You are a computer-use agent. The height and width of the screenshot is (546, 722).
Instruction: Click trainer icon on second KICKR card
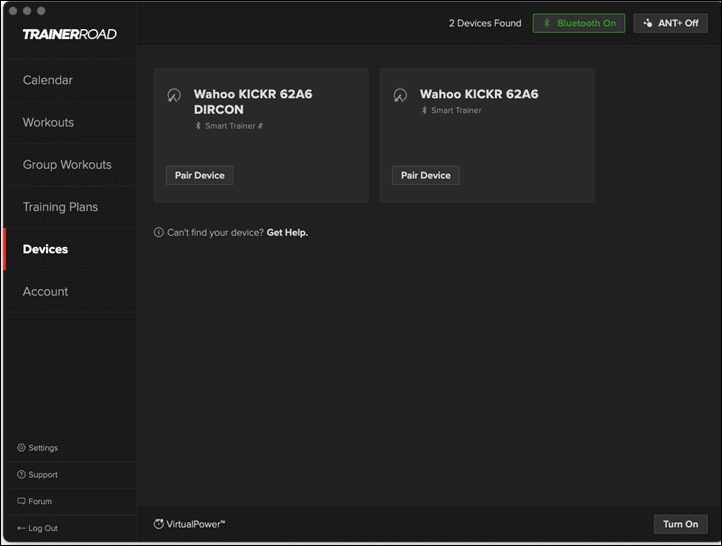coord(400,95)
